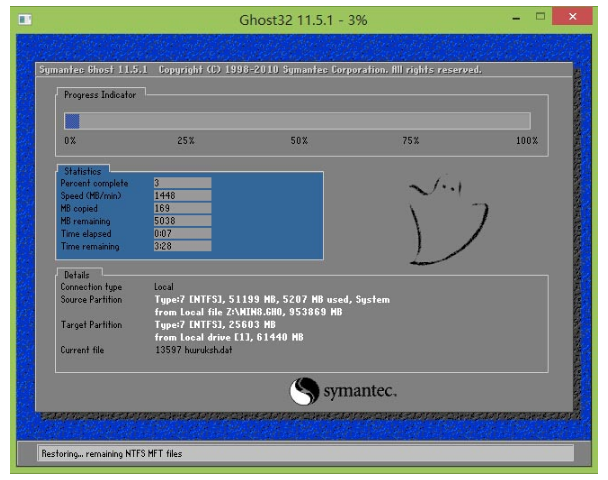Click the 100% label under progress bar

[526, 141]
